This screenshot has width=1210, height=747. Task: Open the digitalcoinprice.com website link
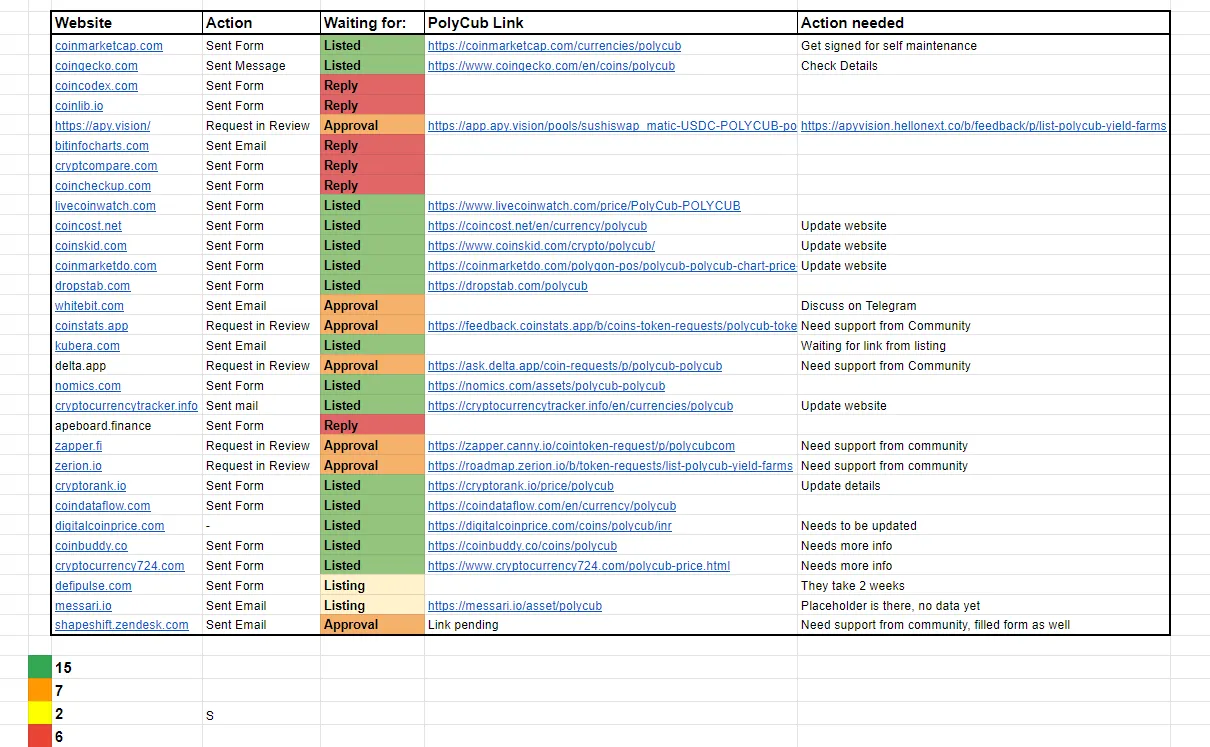pyautogui.click(x=110, y=526)
